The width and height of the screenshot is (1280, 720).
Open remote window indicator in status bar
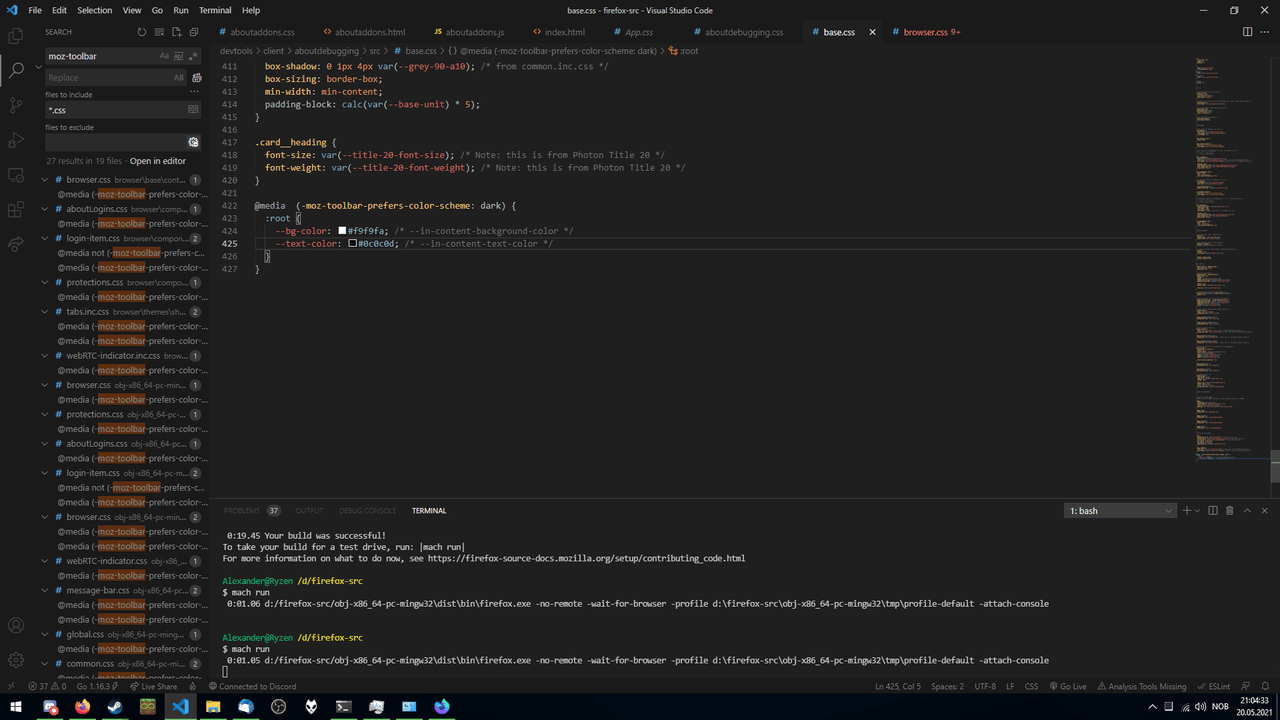point(11,687)
